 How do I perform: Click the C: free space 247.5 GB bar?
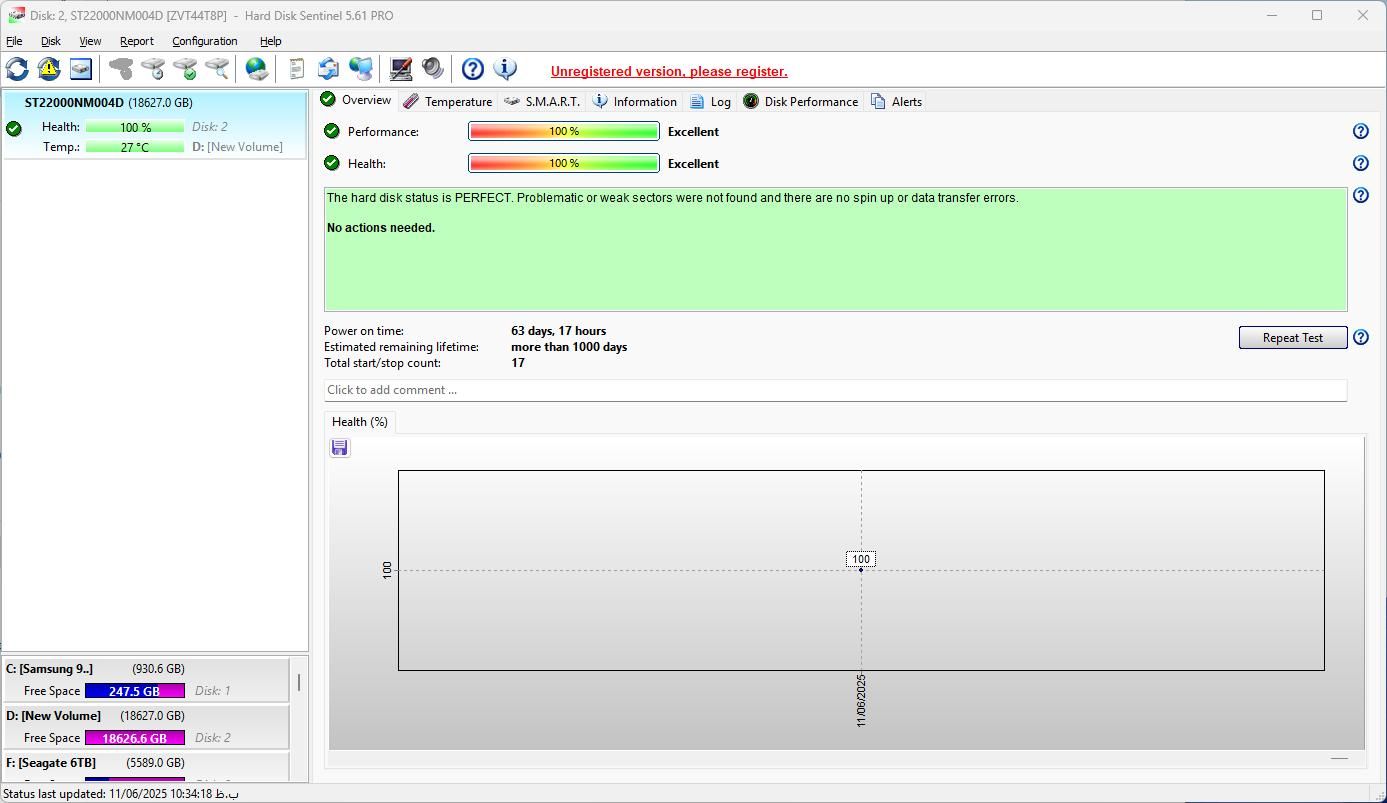click(135, 691)
